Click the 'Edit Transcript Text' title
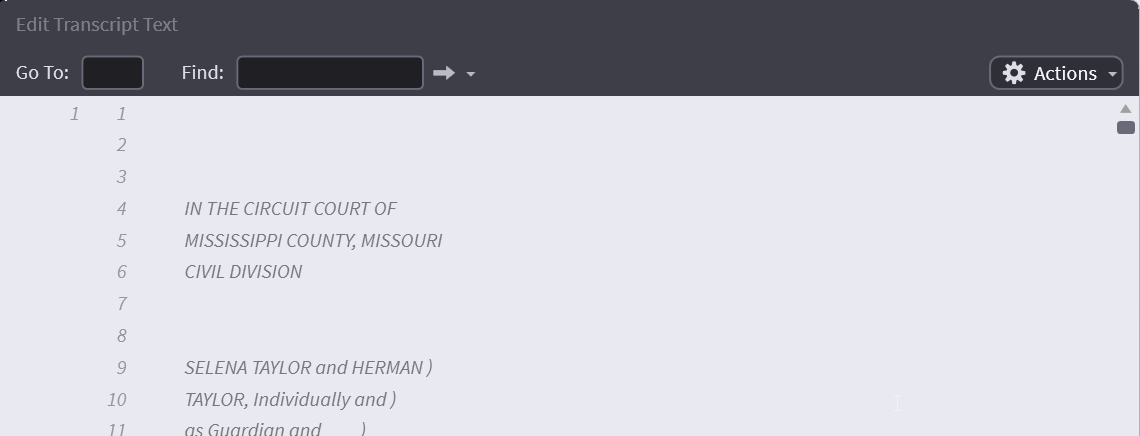 pos(97,24)
